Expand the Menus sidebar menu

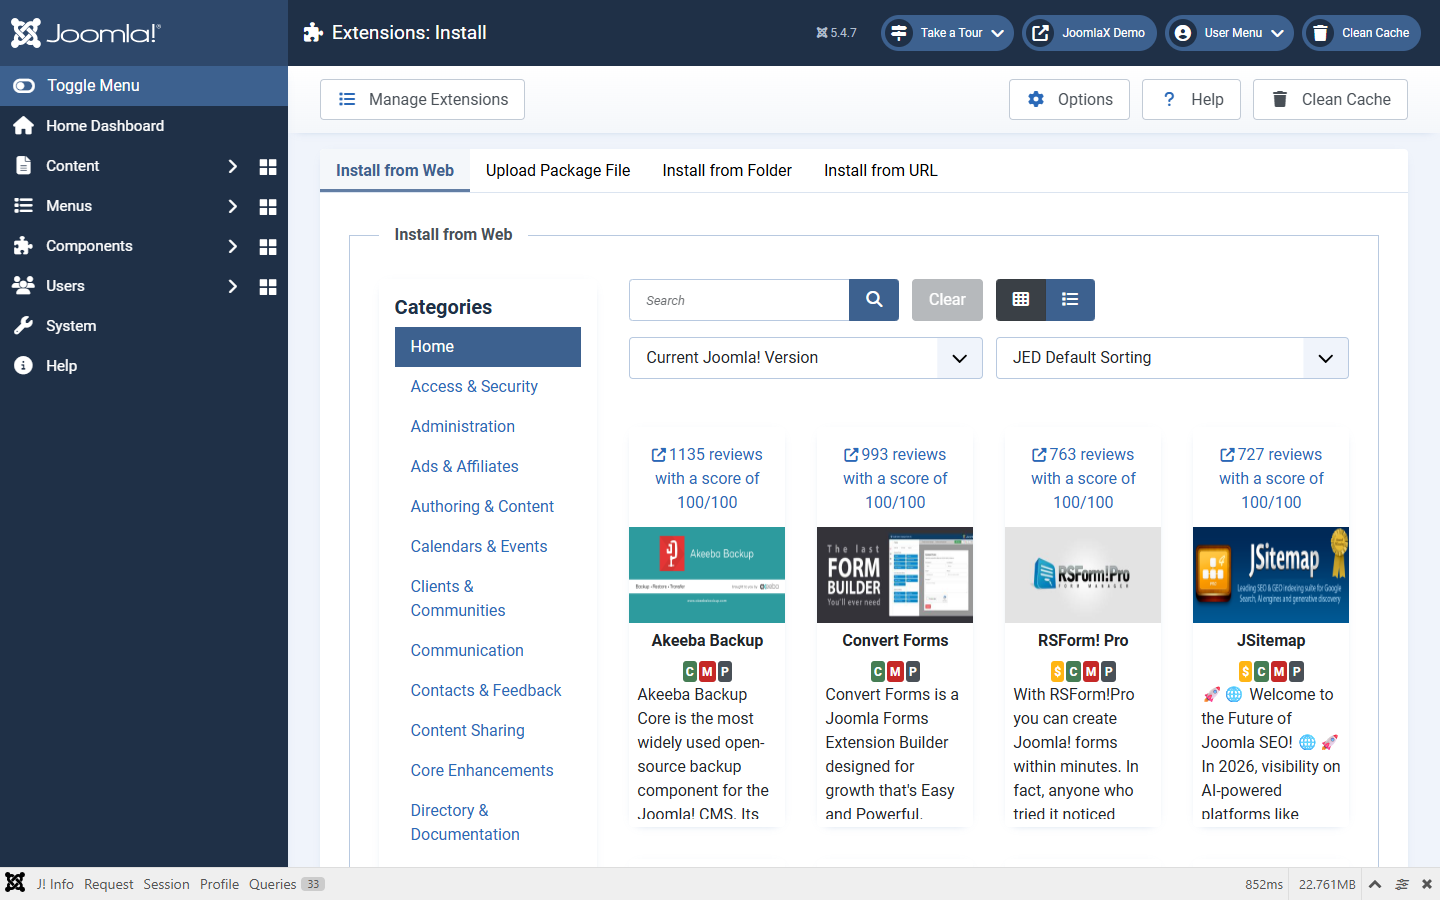click(232, 206)
